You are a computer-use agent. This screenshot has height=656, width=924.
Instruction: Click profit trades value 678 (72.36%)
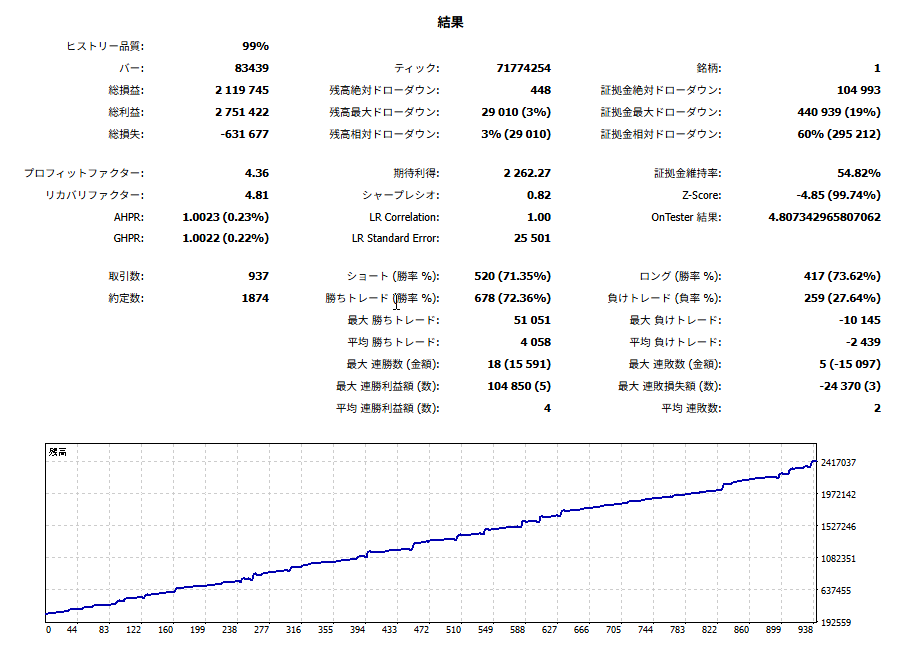pos(513,298)
